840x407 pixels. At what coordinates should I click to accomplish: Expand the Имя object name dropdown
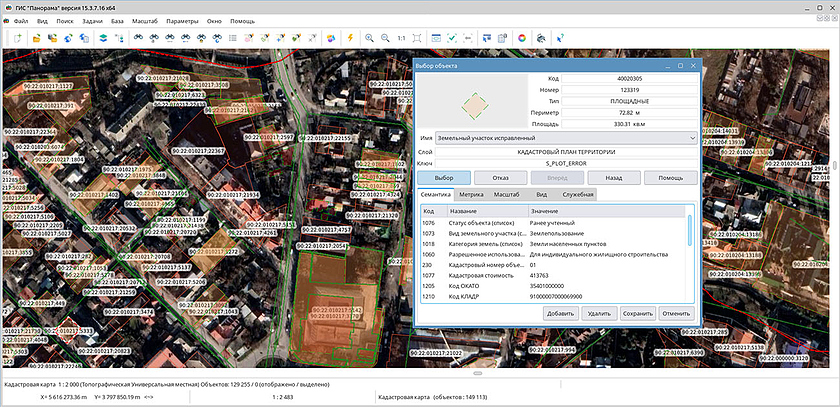point(693,137)
